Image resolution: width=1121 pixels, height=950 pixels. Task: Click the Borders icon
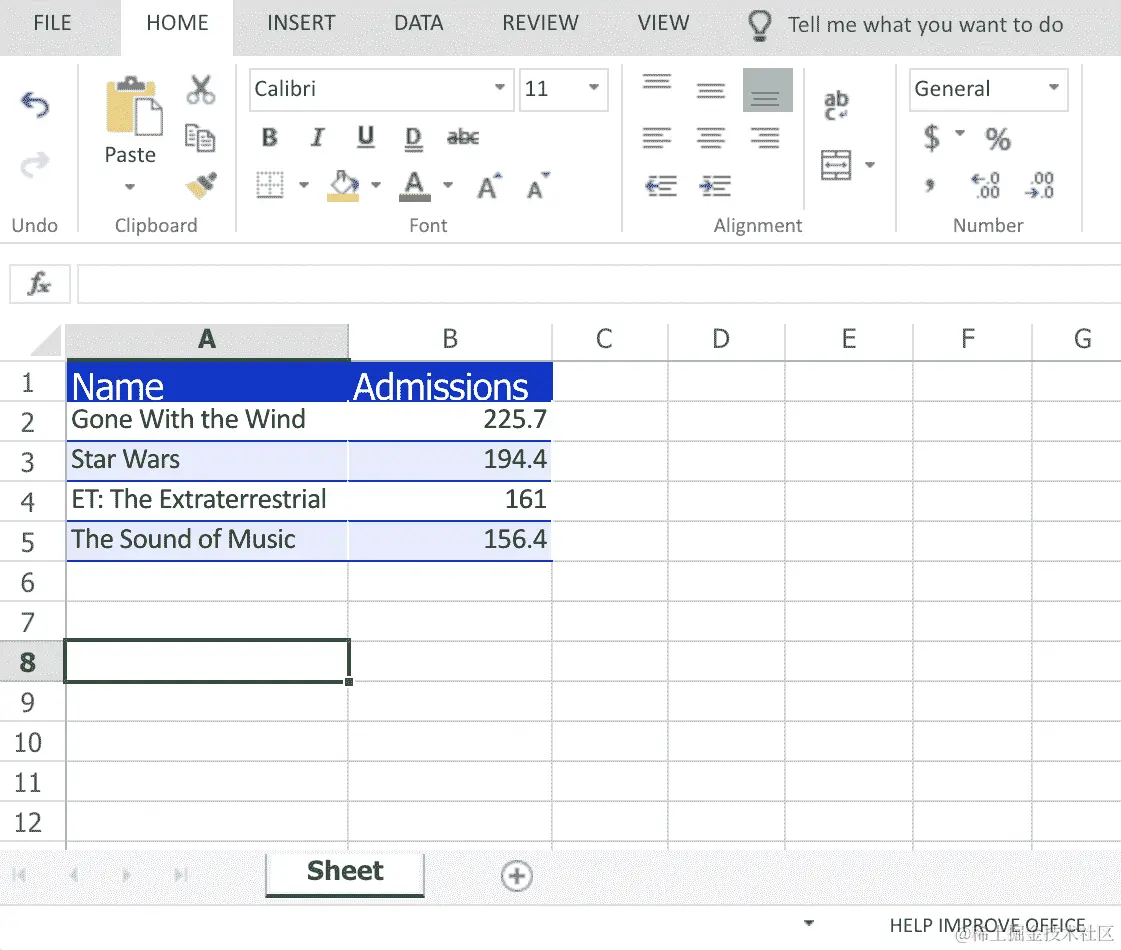coord(270,185)
